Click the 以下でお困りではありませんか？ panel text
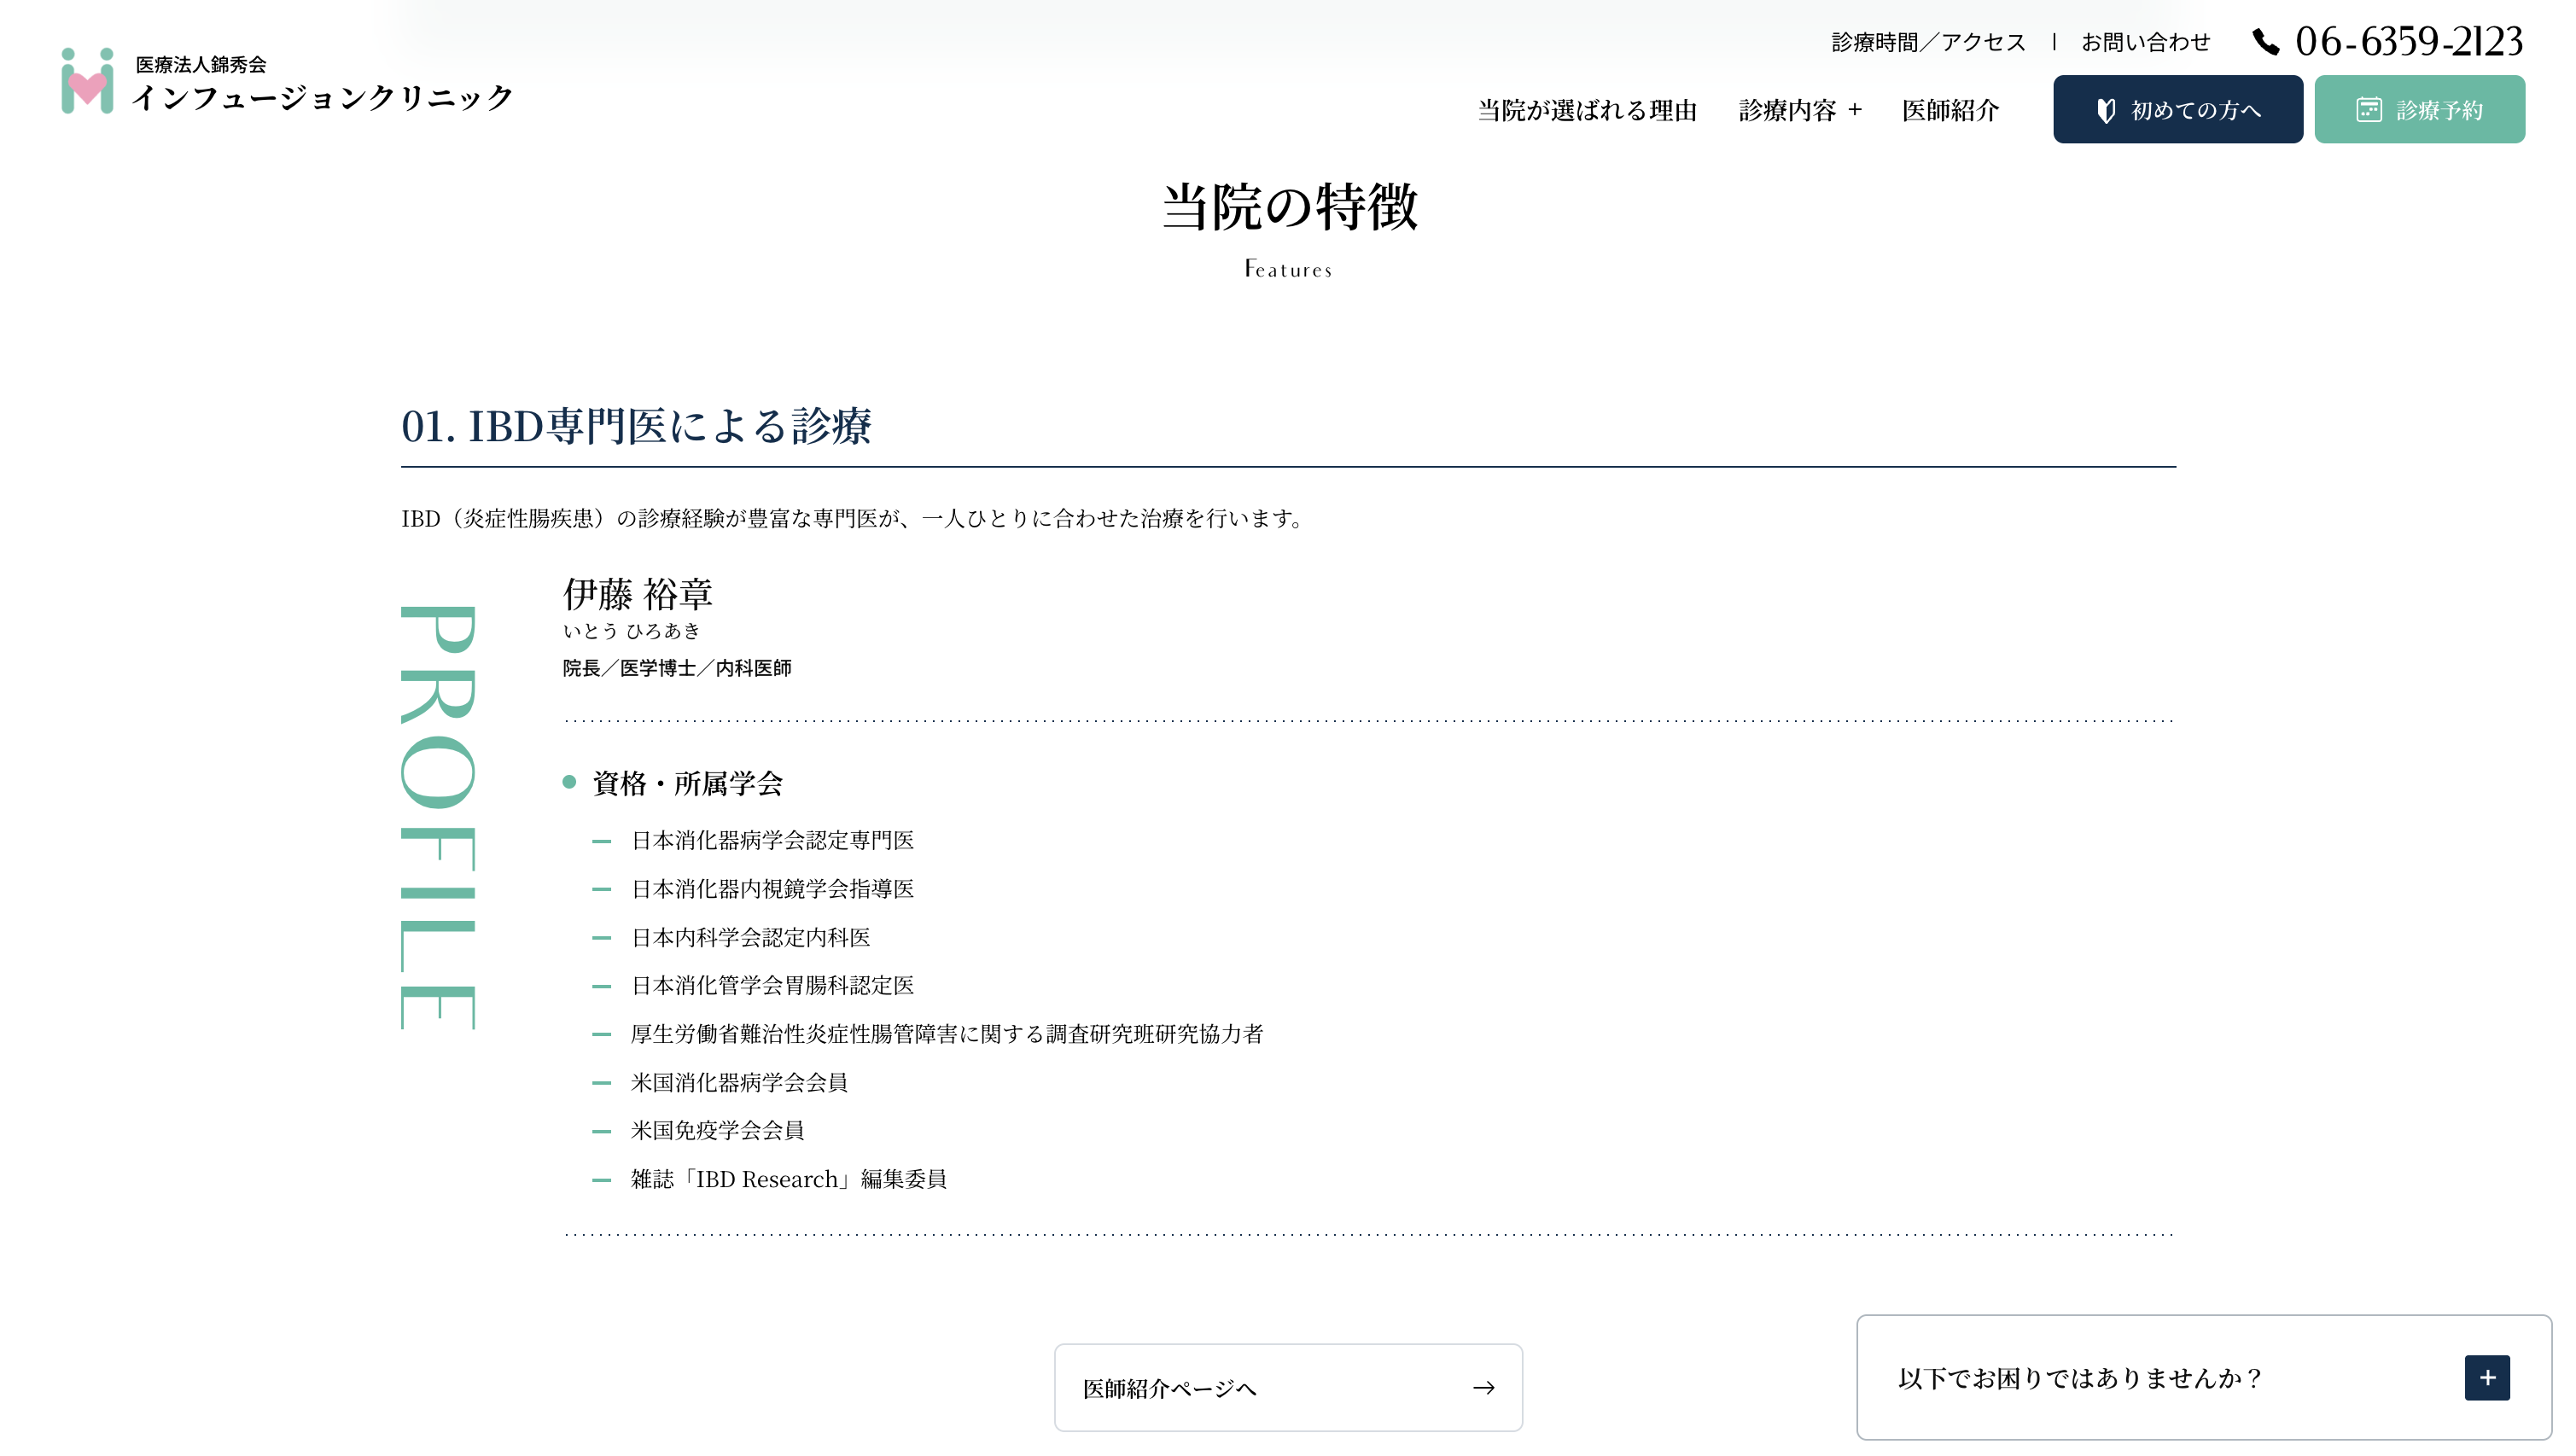2576x1456 pixels. 2079,1378
